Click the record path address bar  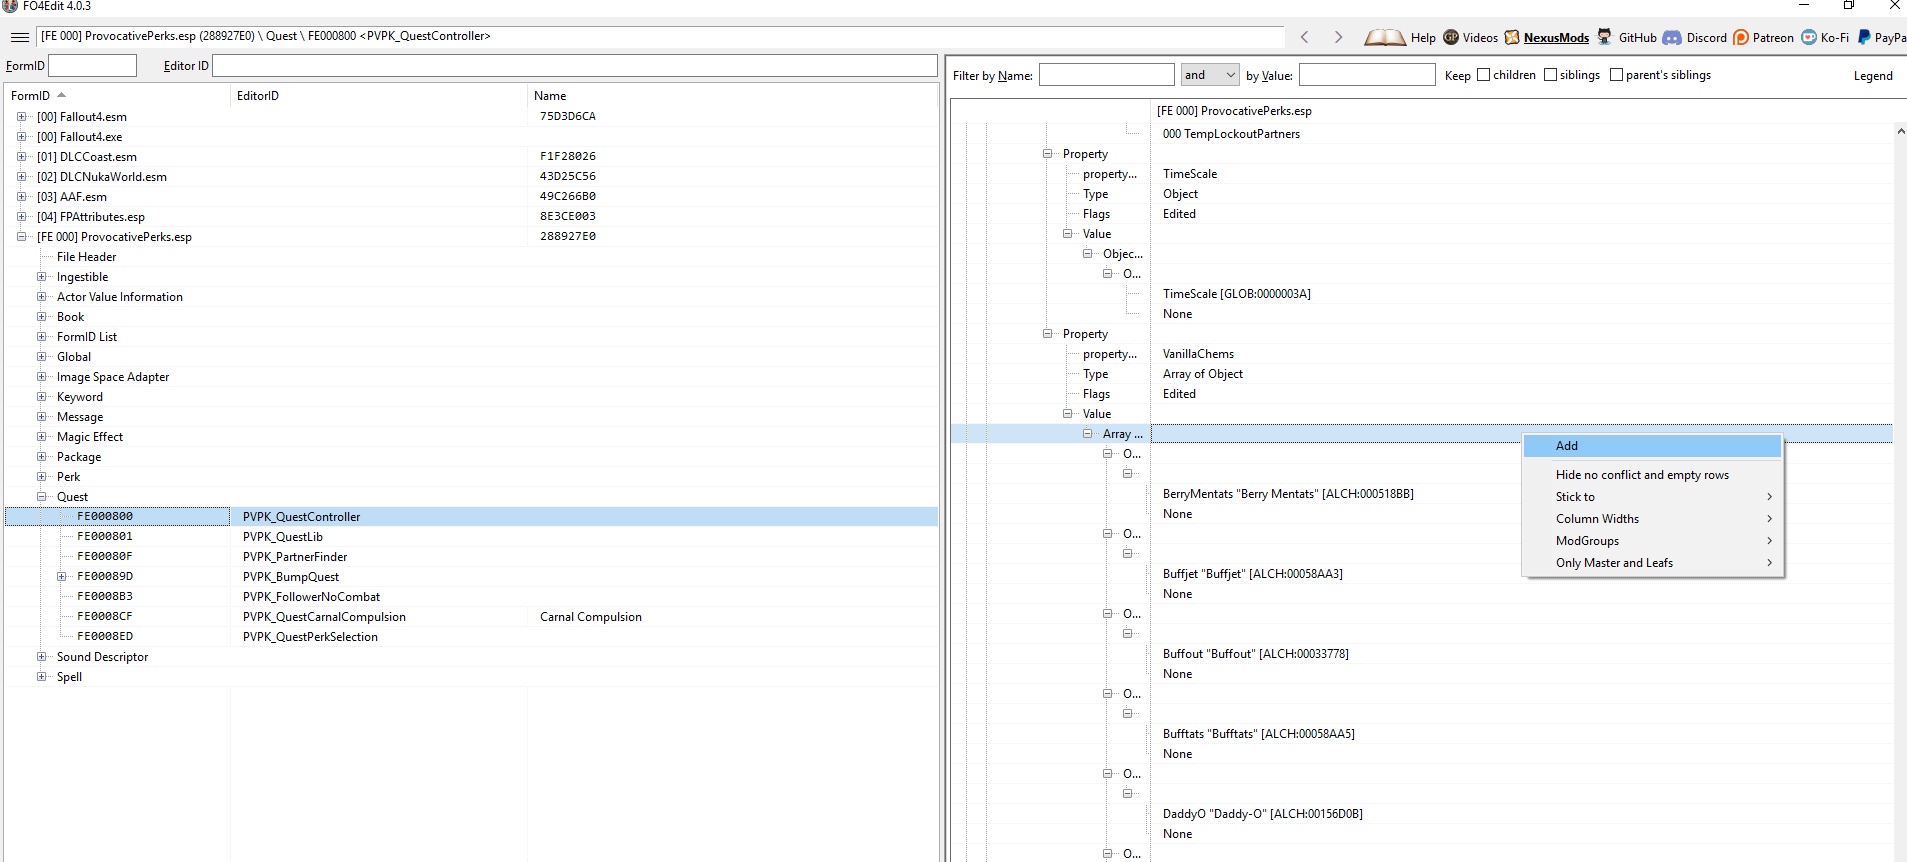tap(660, 37)
